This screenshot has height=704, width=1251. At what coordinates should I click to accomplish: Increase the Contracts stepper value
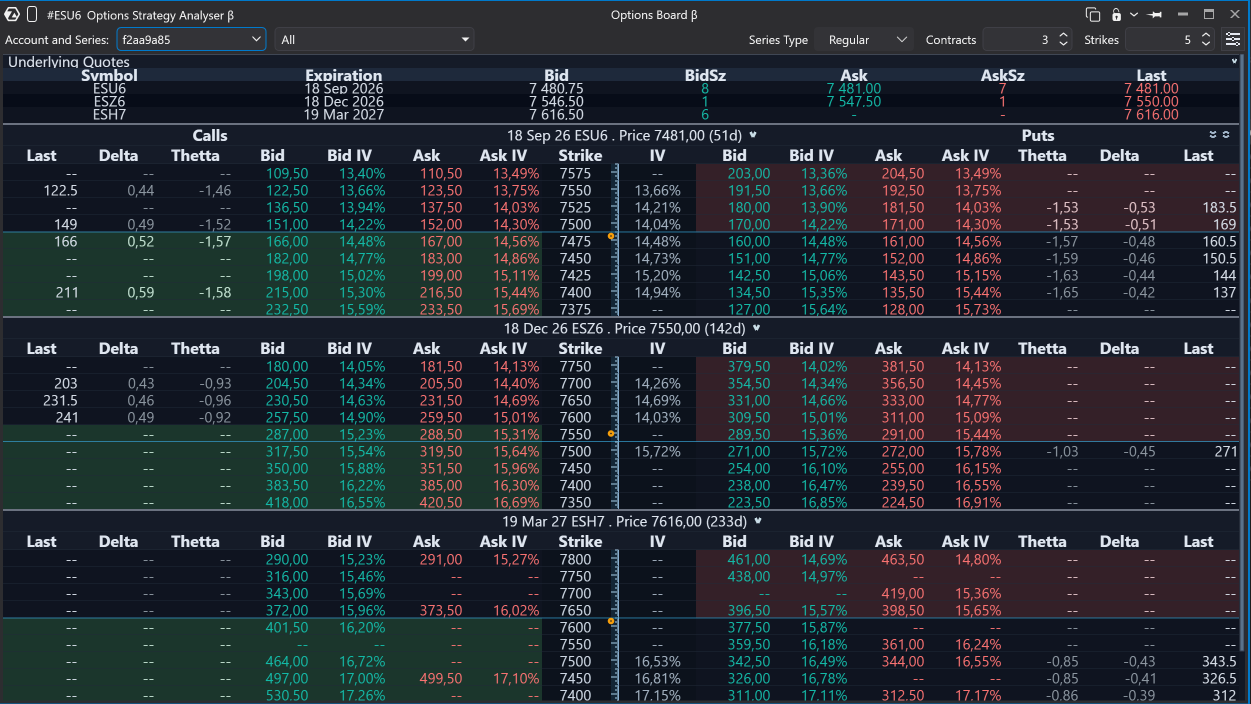(1062, 35)
